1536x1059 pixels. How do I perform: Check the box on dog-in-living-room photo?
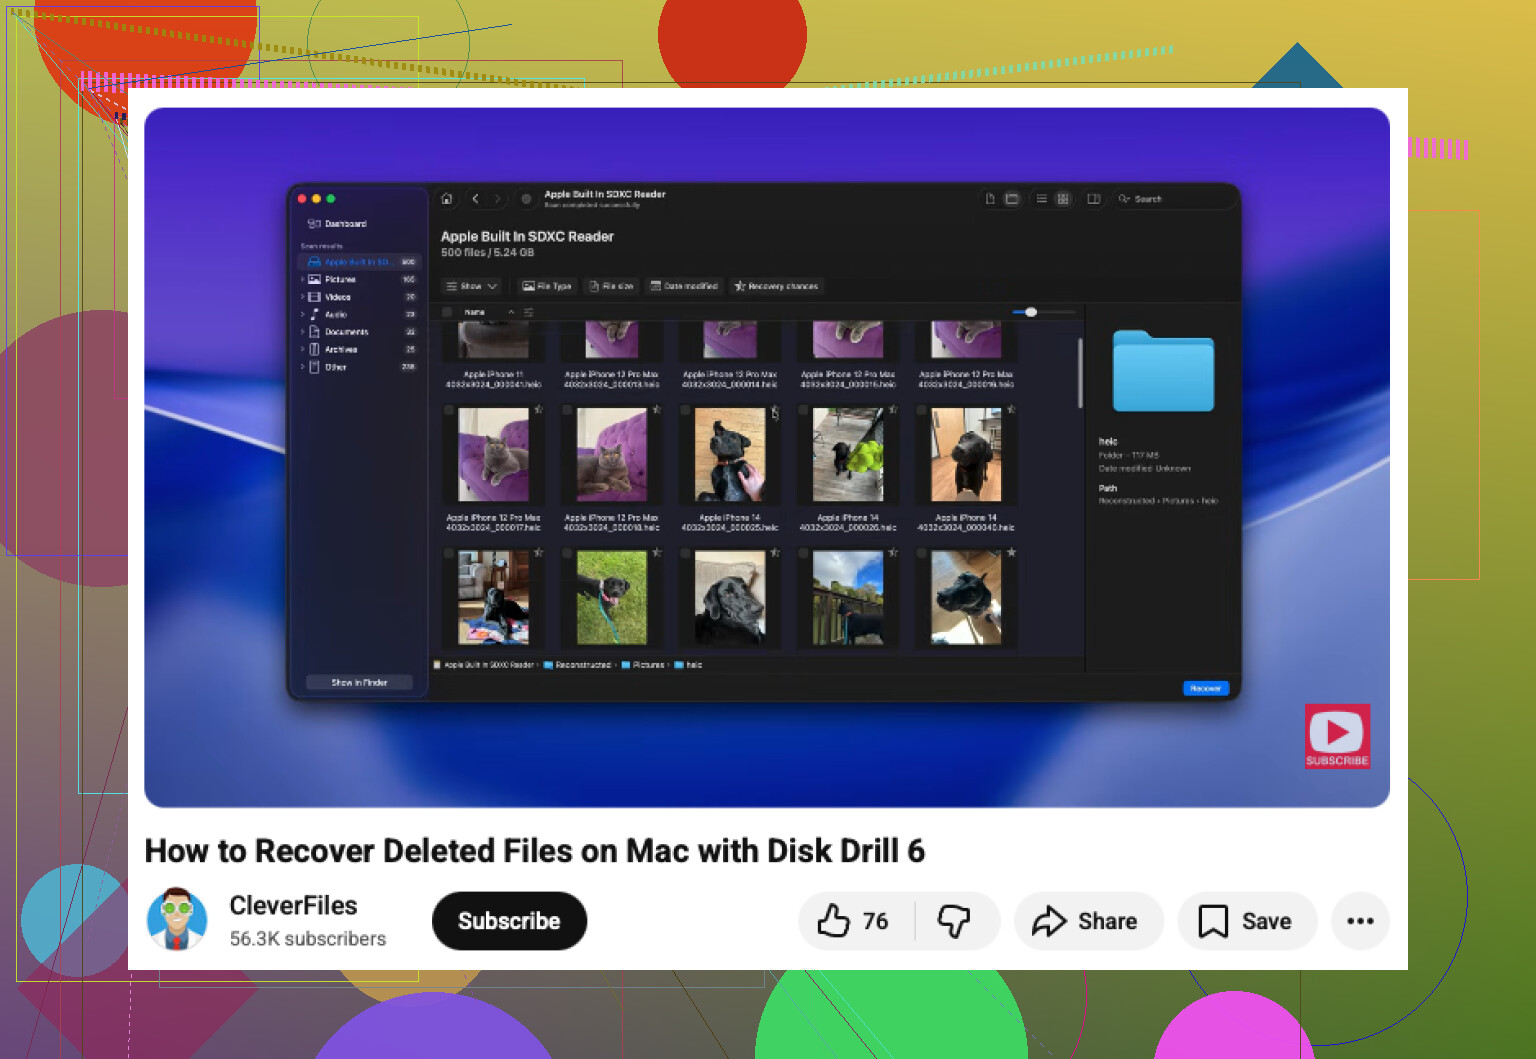pyautogui.click(x=449, y=553)
